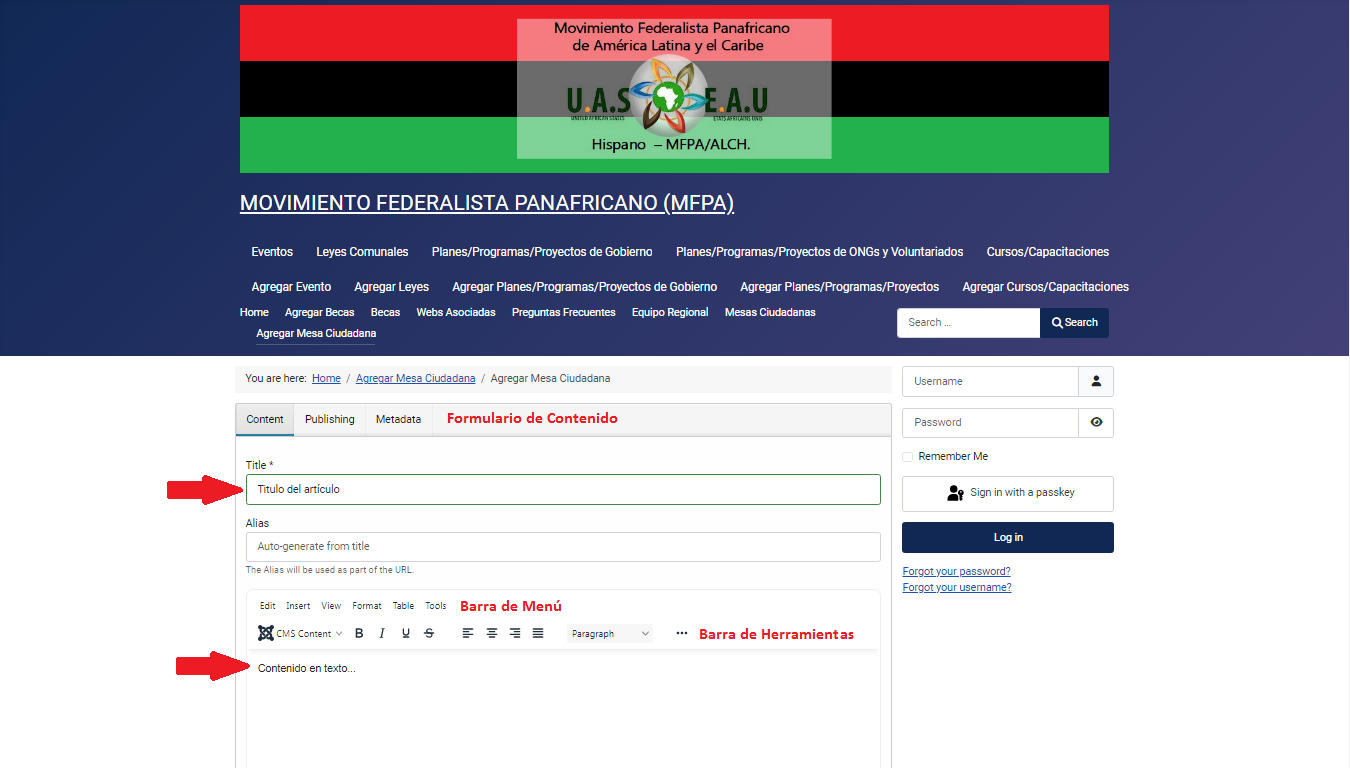The width and height of the screenshot is (1350, 768).
Task: Show password with the eye icon
Action: click(x=1096, y=422)
